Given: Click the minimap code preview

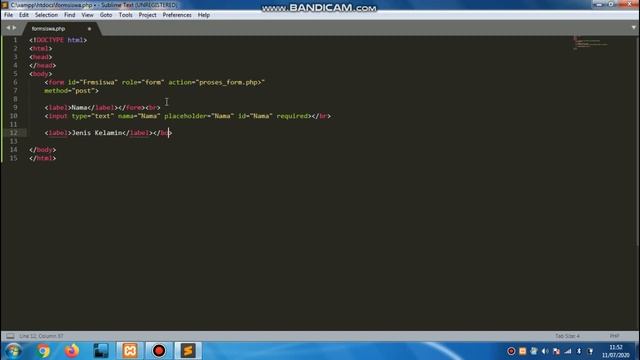Looking at the screenshot, I should point(590,43).
